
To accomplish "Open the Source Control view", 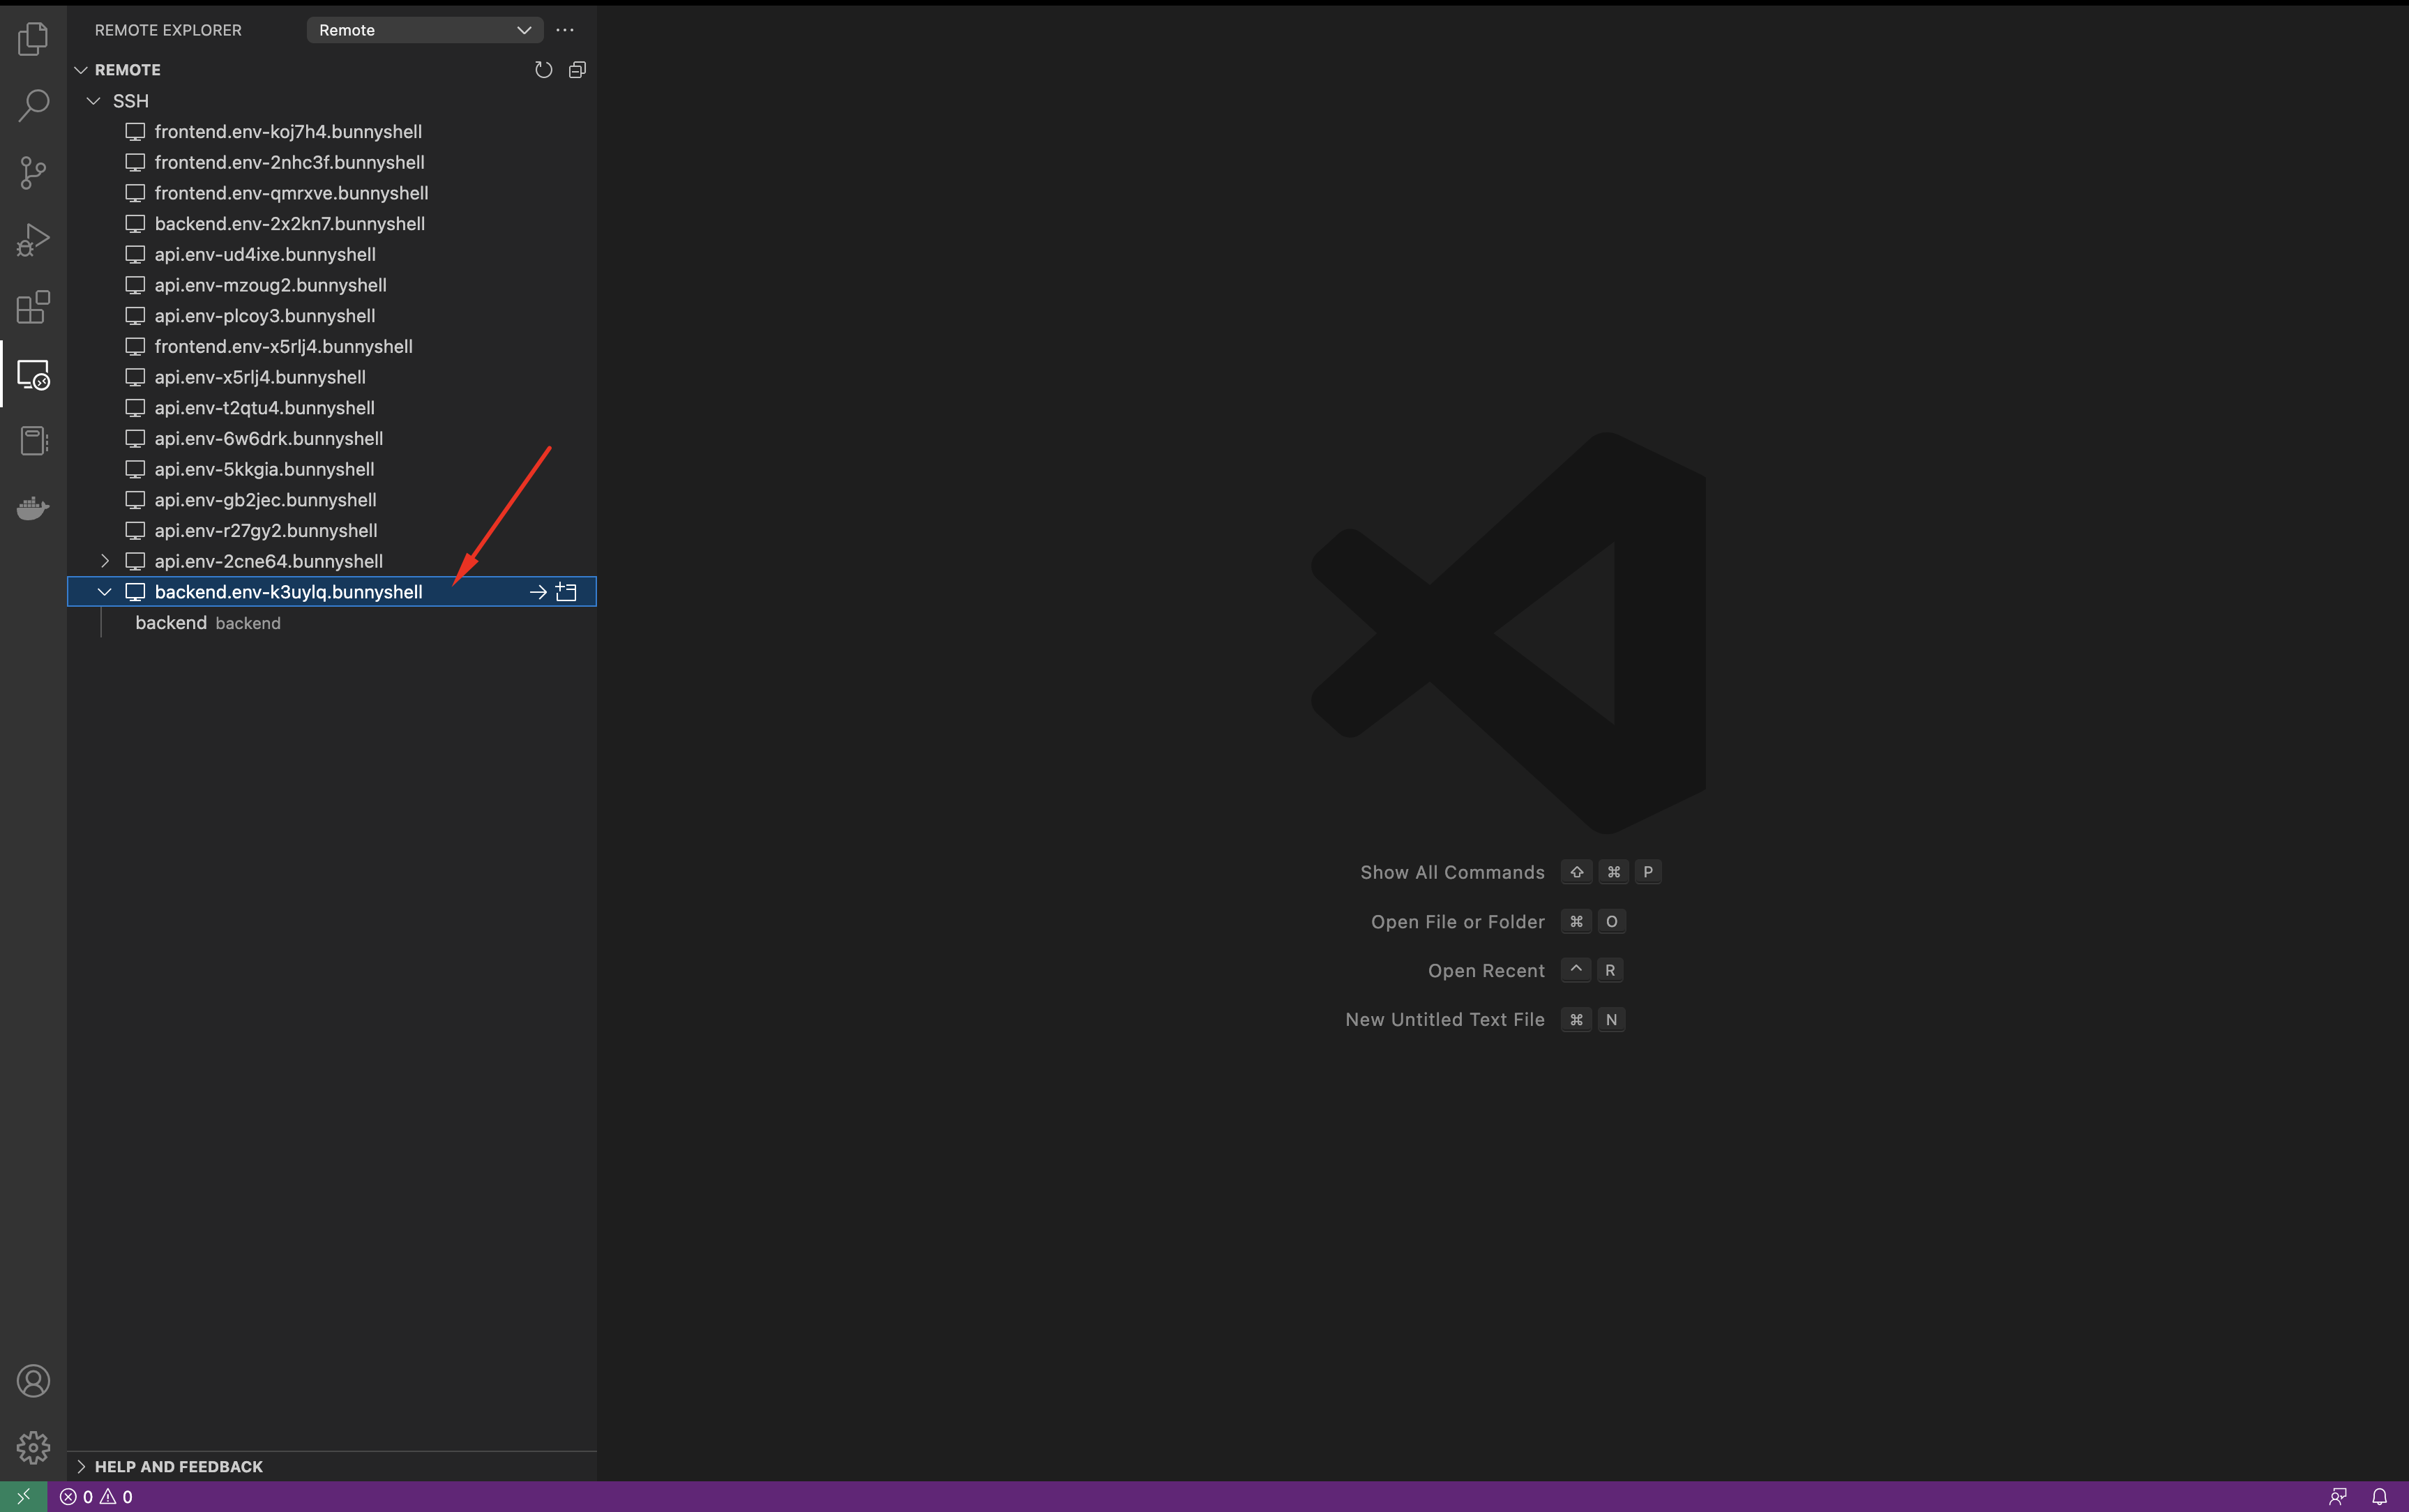I will click(x=33, y=173).
